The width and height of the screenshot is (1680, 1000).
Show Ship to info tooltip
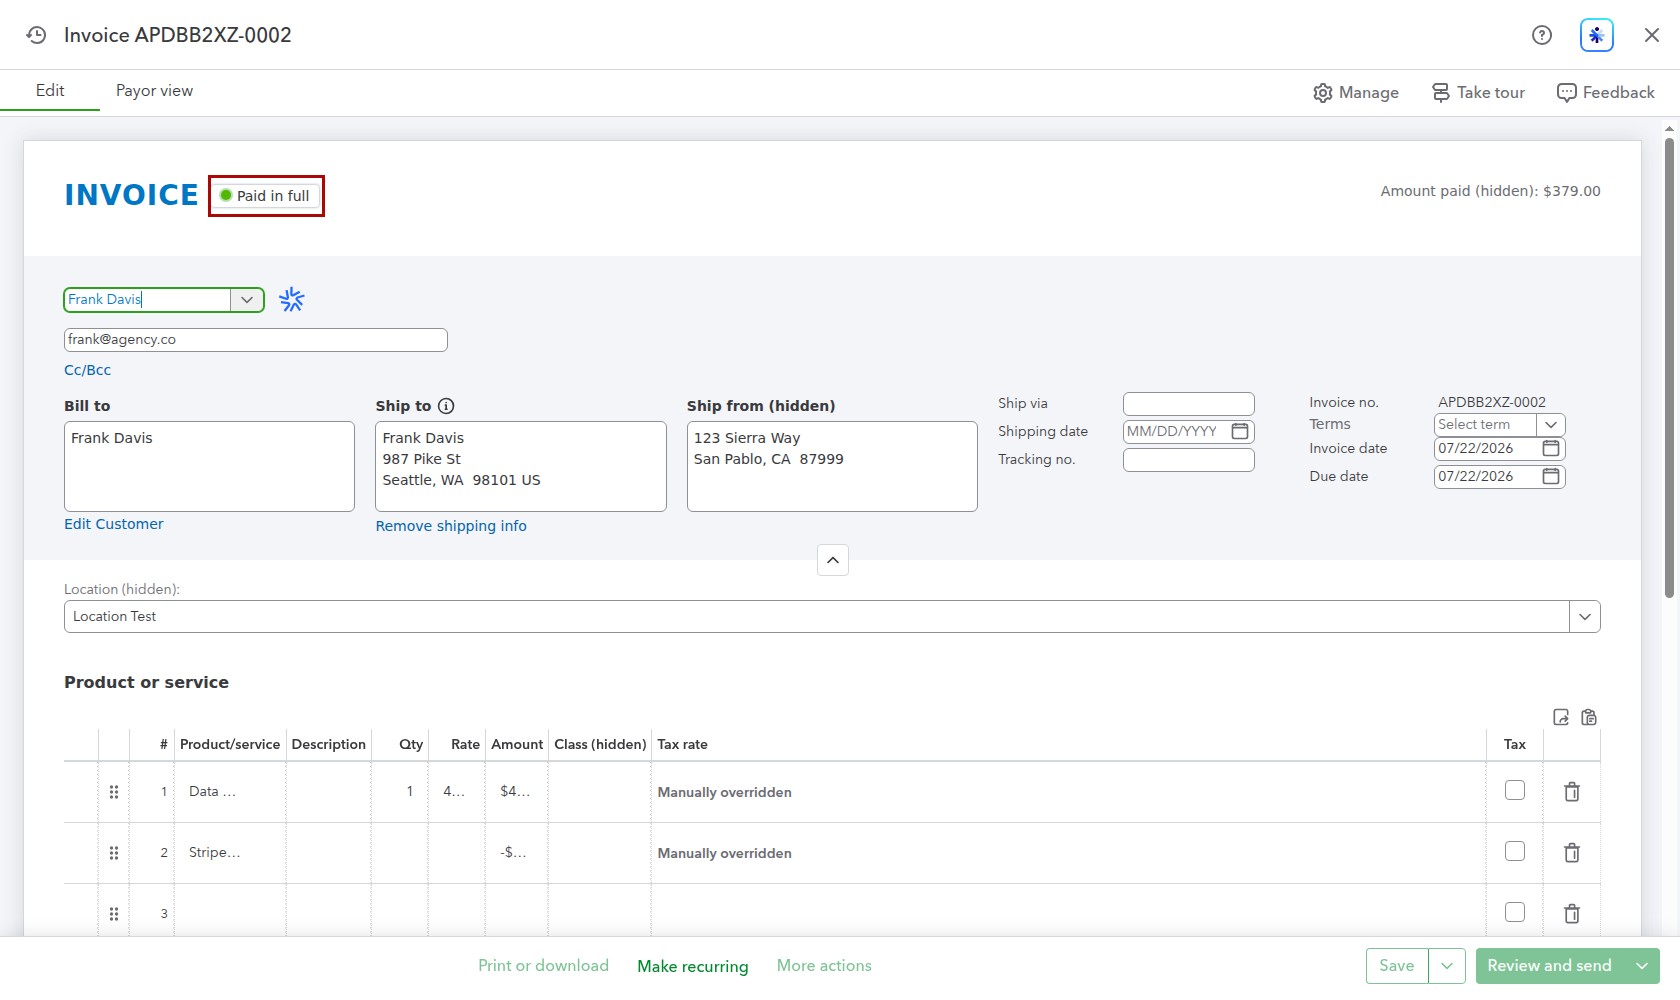(446, 406)
